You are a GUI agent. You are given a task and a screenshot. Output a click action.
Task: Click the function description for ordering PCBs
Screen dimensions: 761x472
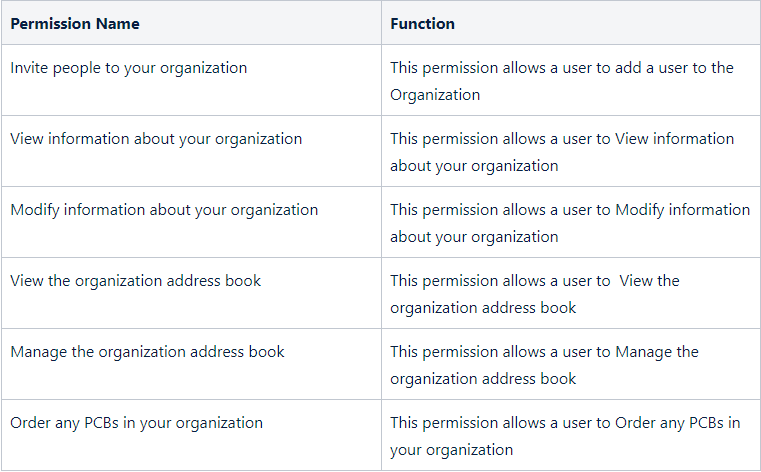coord(565,436)
